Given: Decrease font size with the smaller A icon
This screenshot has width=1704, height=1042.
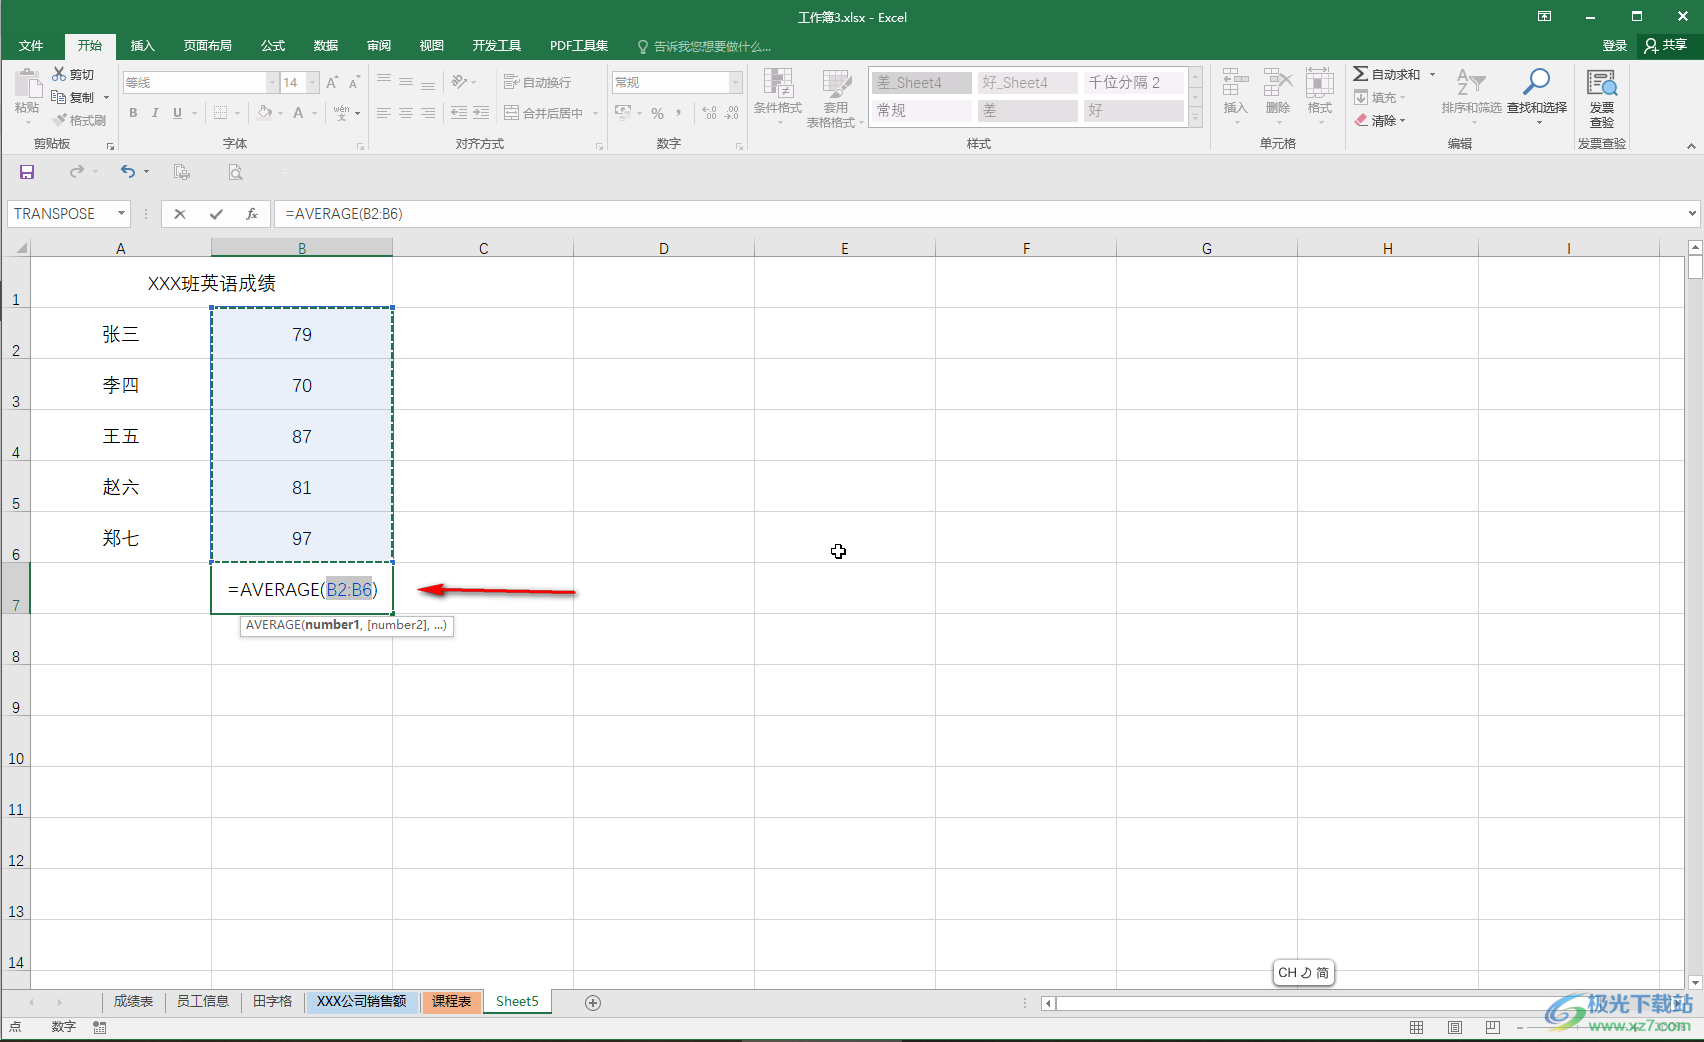Looking at the screenshot, I should point(354,83).
